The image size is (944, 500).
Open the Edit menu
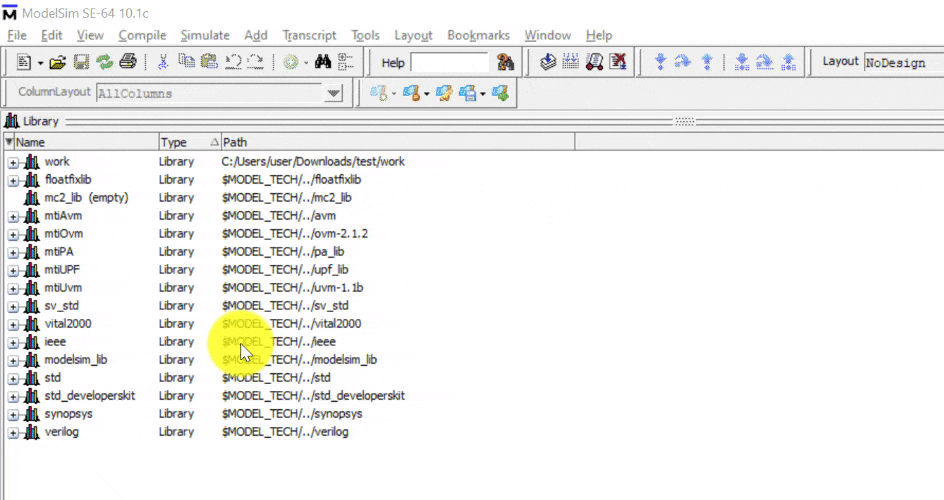click(52, 35)
